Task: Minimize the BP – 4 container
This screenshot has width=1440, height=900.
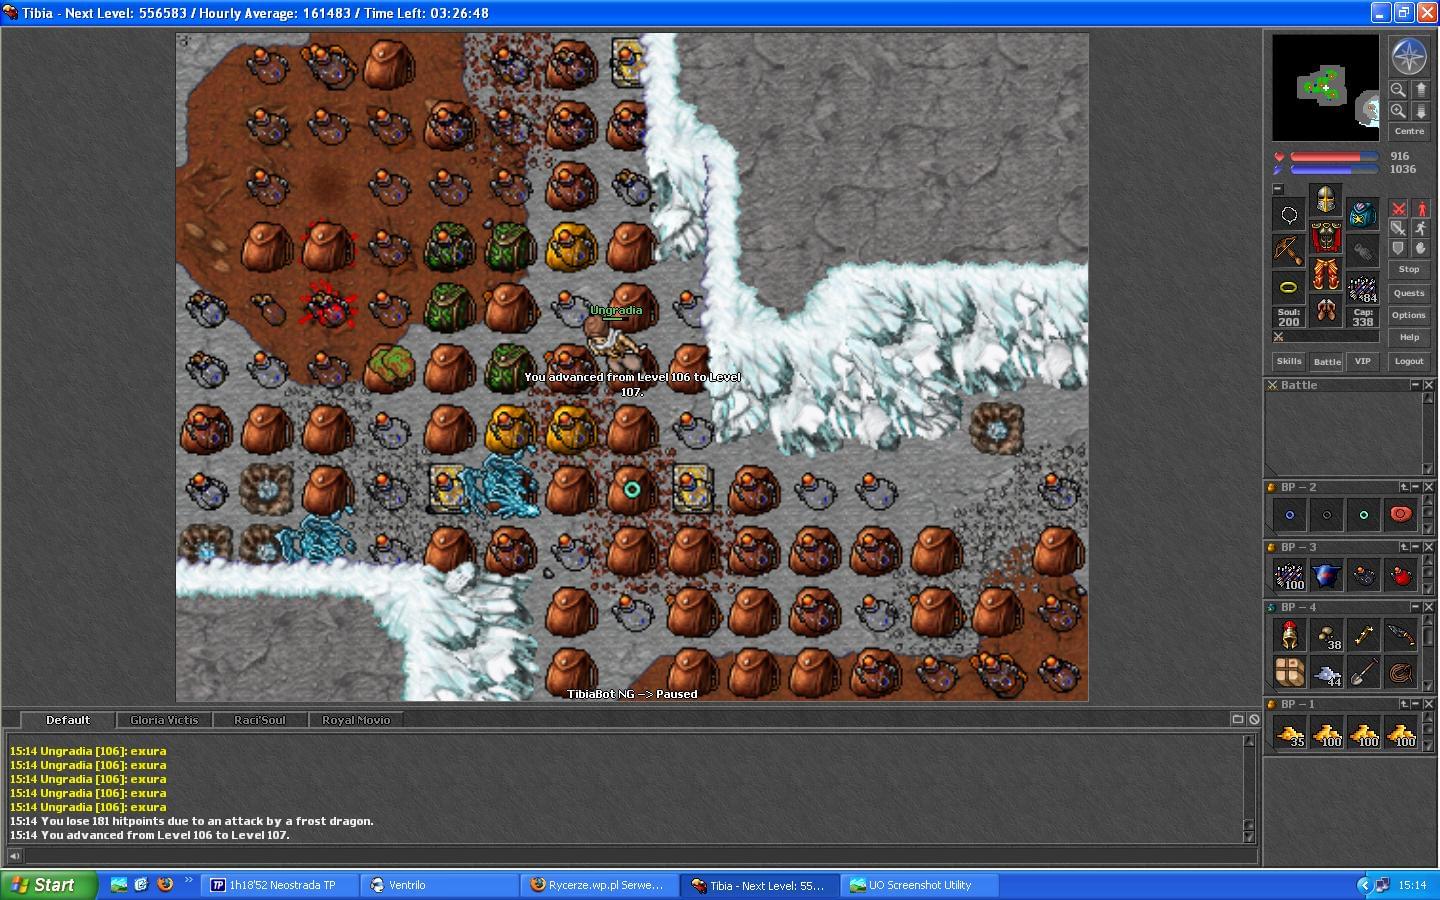Action: coord(1415,607)
